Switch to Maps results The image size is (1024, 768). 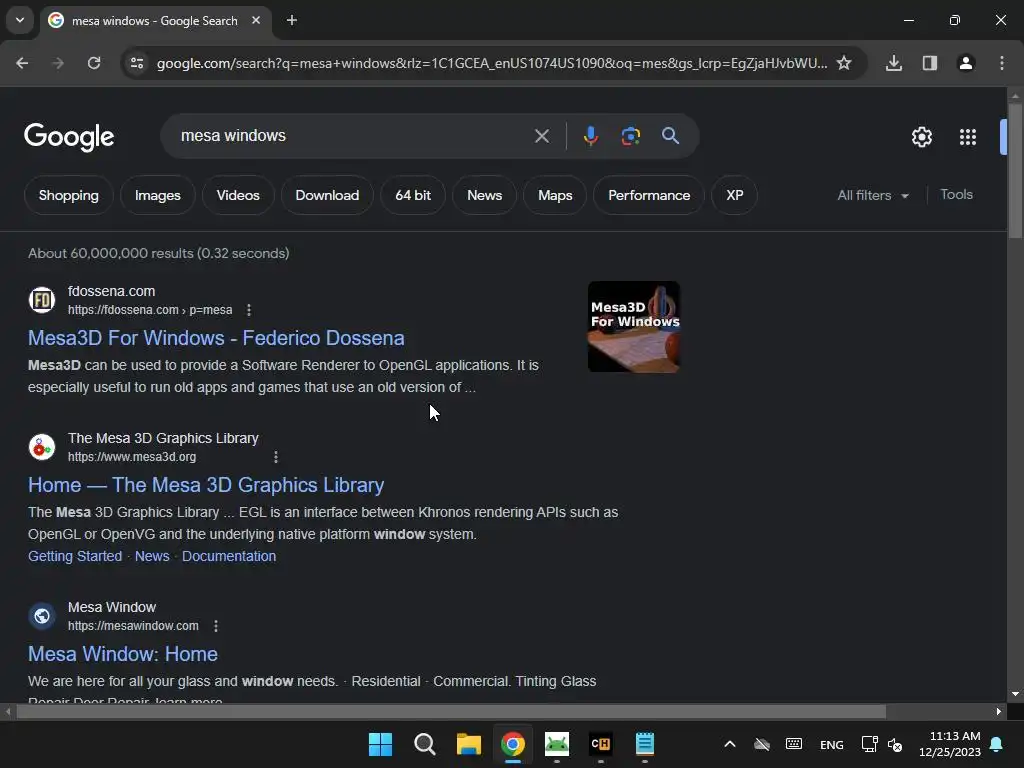click(555, 195)
